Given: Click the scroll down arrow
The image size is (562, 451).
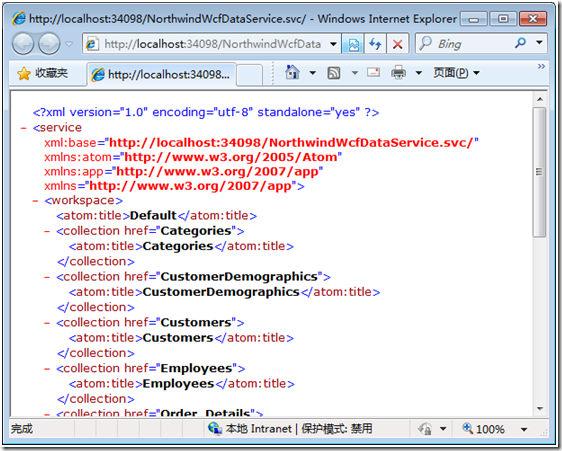Looking at the screenshot, I should [x=540, y=409].
